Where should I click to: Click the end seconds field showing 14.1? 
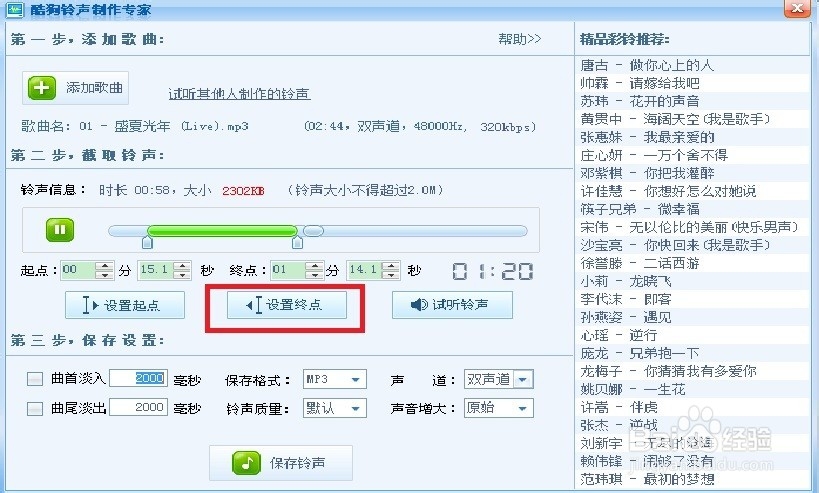pyautogui.click(x=365, y=270)
